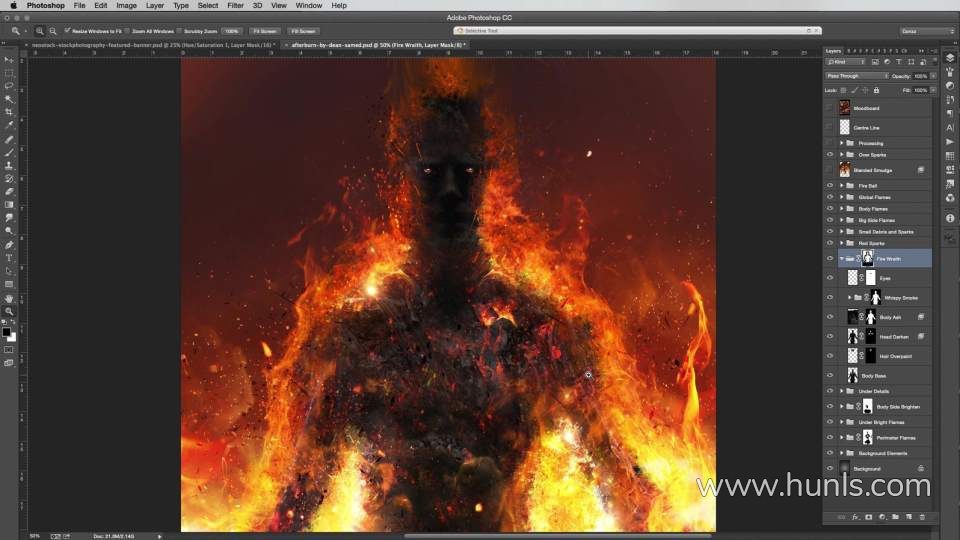Toggle Resize Windows to Fit checkbox
This screenshot has height=540, width=960.
67,31
